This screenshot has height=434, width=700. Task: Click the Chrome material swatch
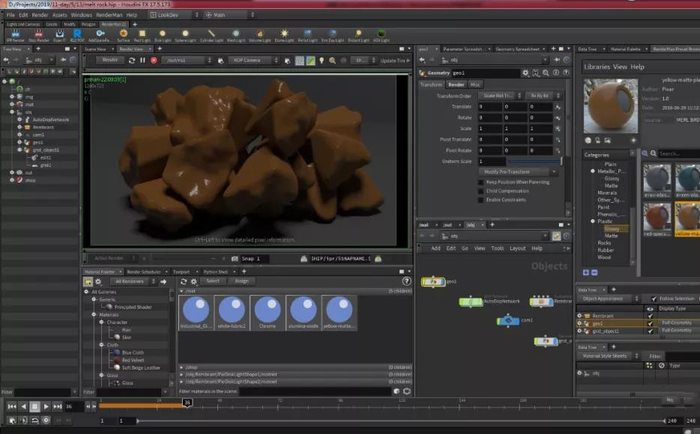pyautogui.click(x=267, y=313)
